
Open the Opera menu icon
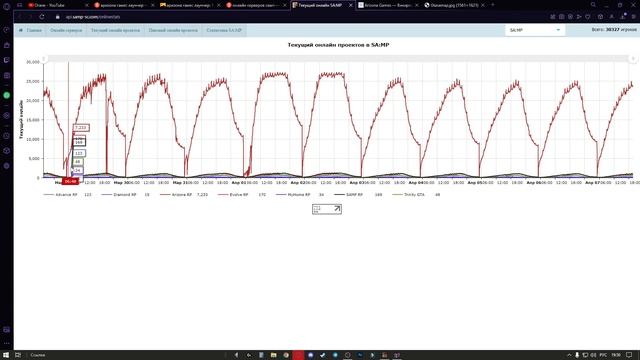point(7,6)
